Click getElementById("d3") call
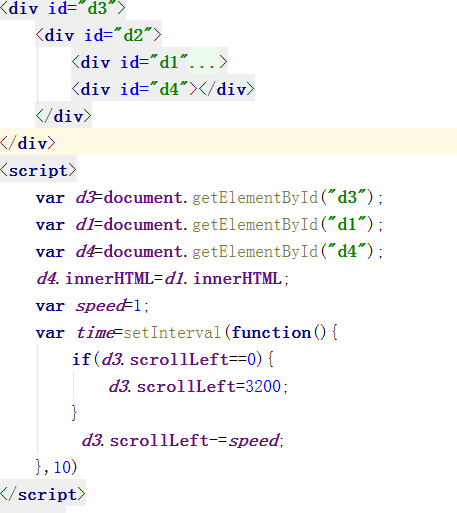Image resolution: width=457 pixels, height=513 pixels. [x=283, y=197]
